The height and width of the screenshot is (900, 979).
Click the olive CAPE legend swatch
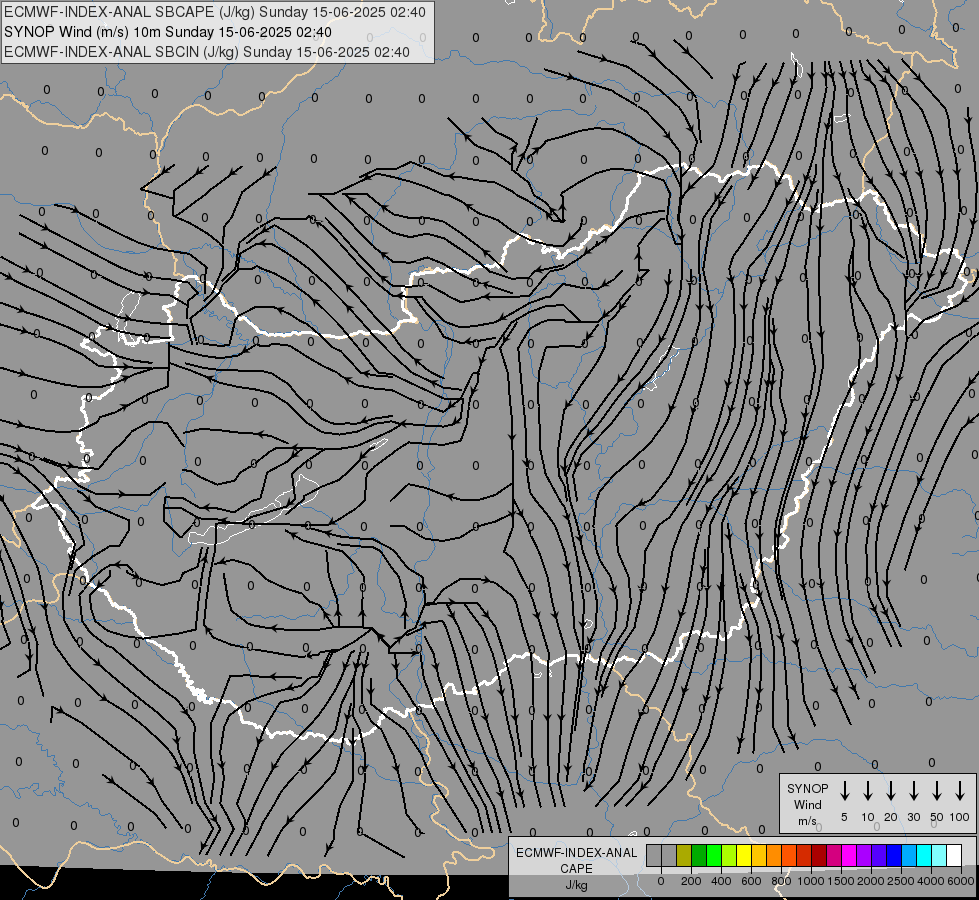[684, 855]
